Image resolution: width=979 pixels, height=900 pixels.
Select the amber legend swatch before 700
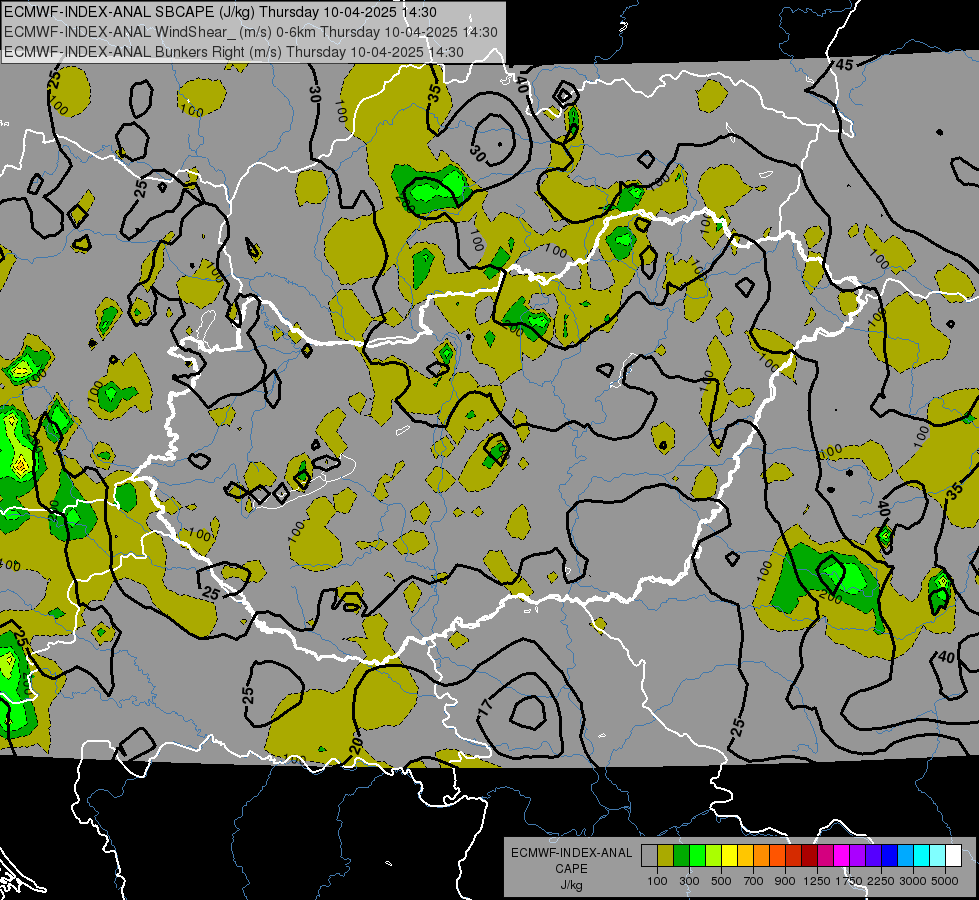pyautogui.click(x=745, y=856)
